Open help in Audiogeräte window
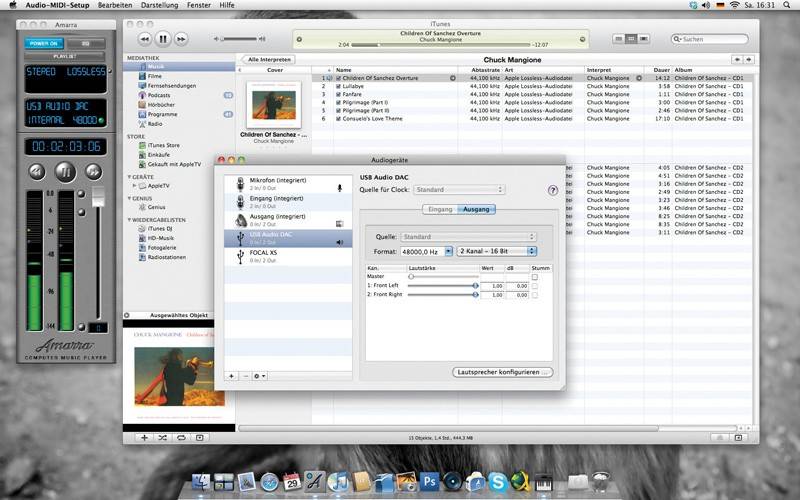This screenshot has height=500, width=800. (553, 190)
